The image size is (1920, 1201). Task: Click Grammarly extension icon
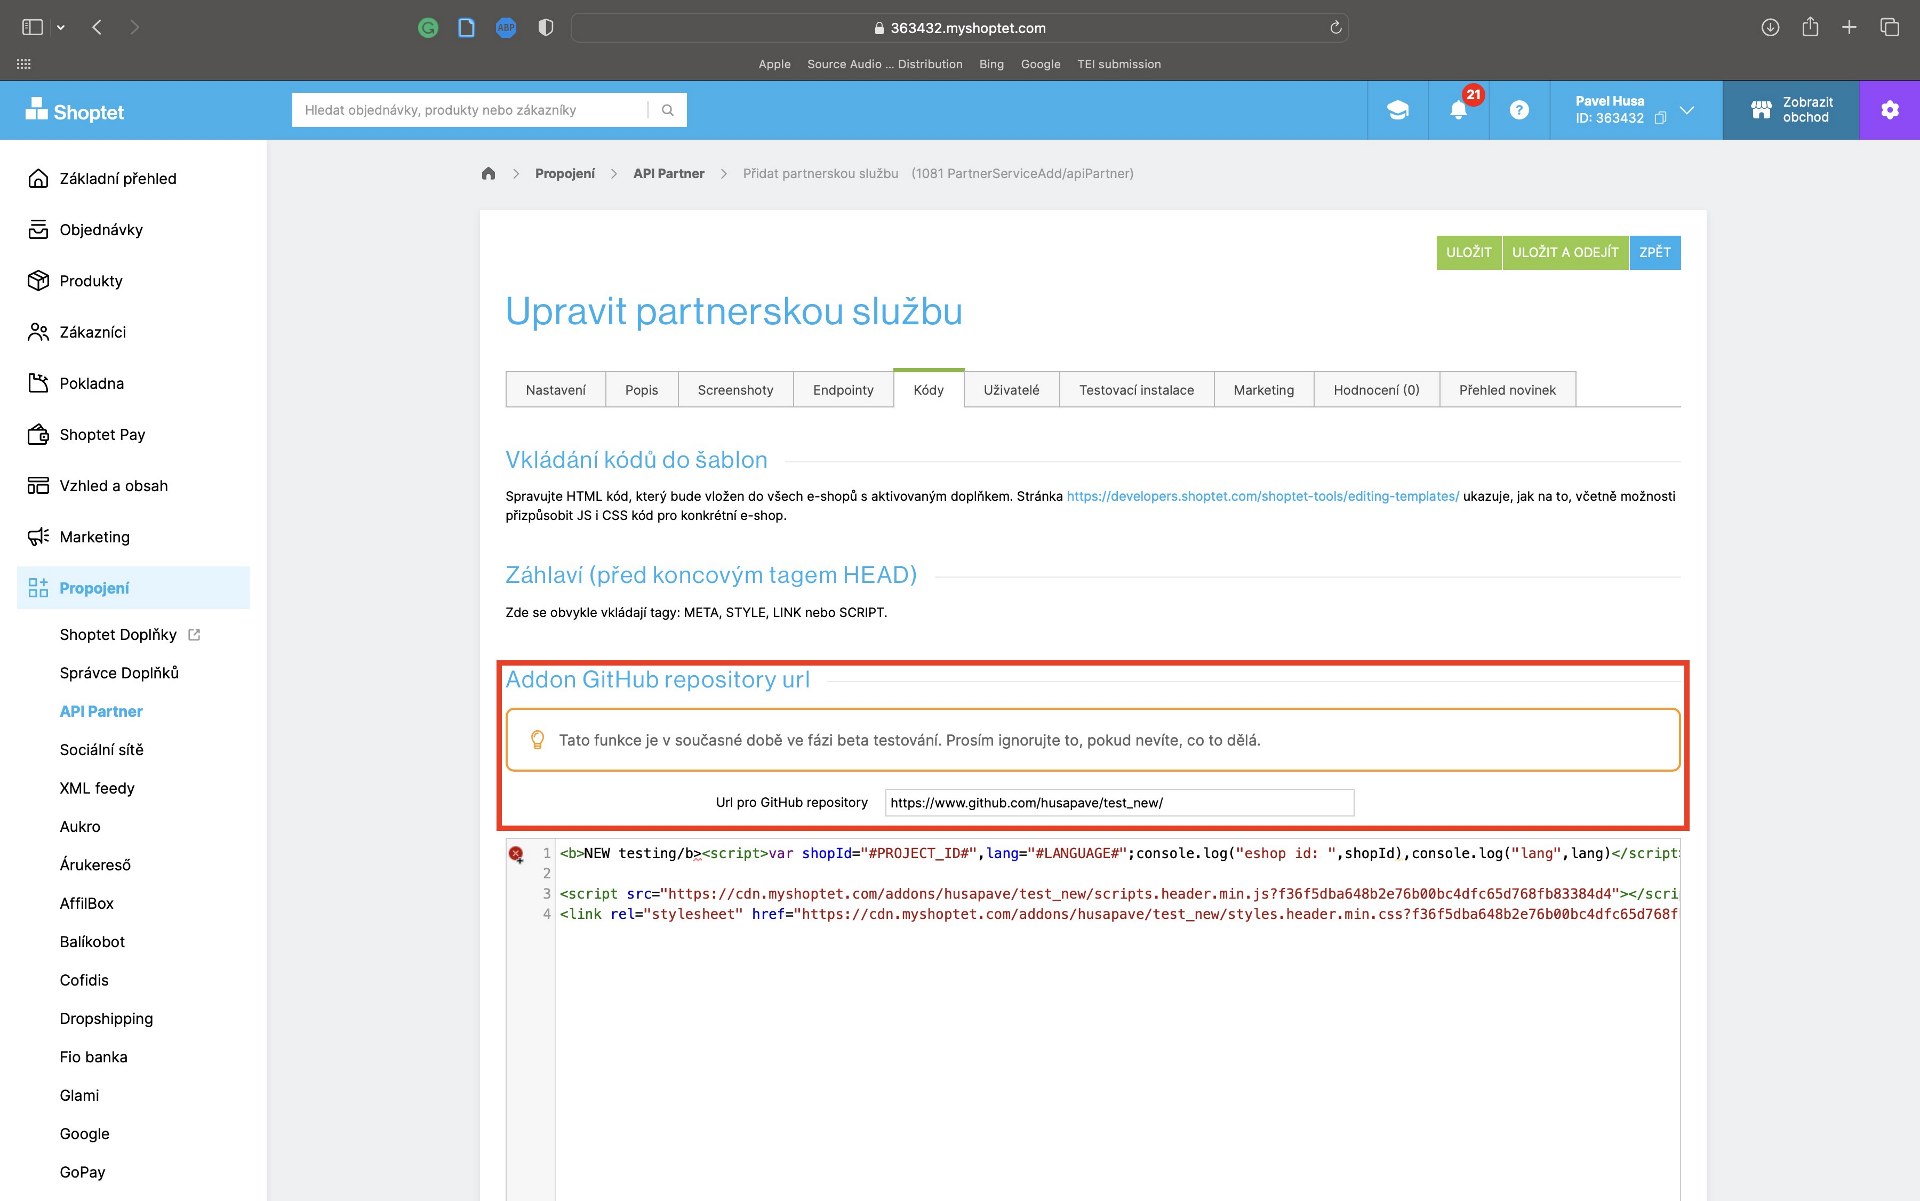pyautogui.click(x=428, y=28)
